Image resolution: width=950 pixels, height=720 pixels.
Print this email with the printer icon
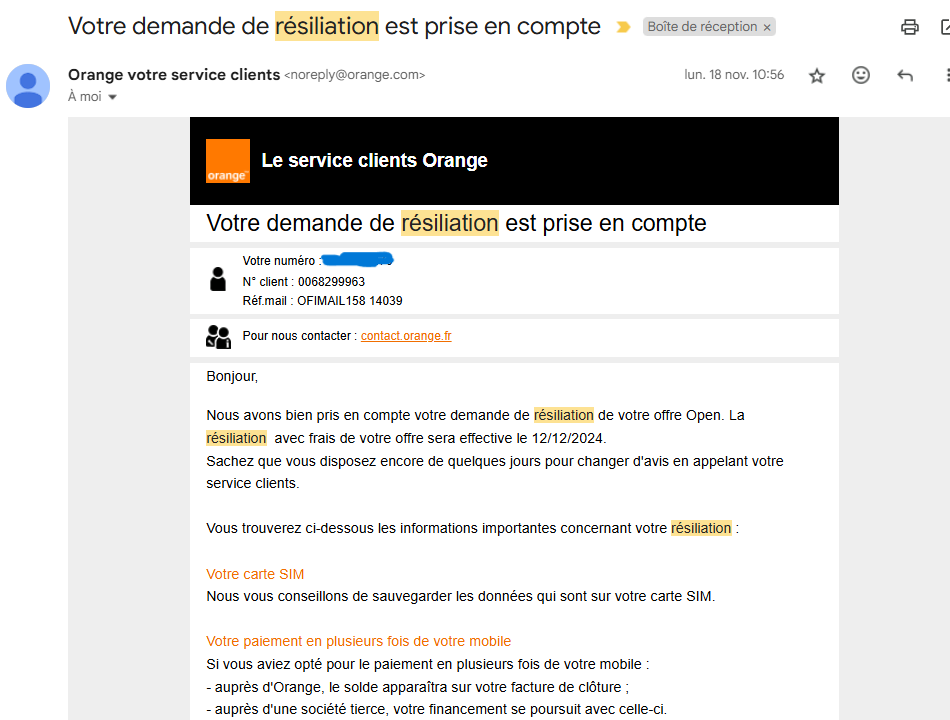909,27
